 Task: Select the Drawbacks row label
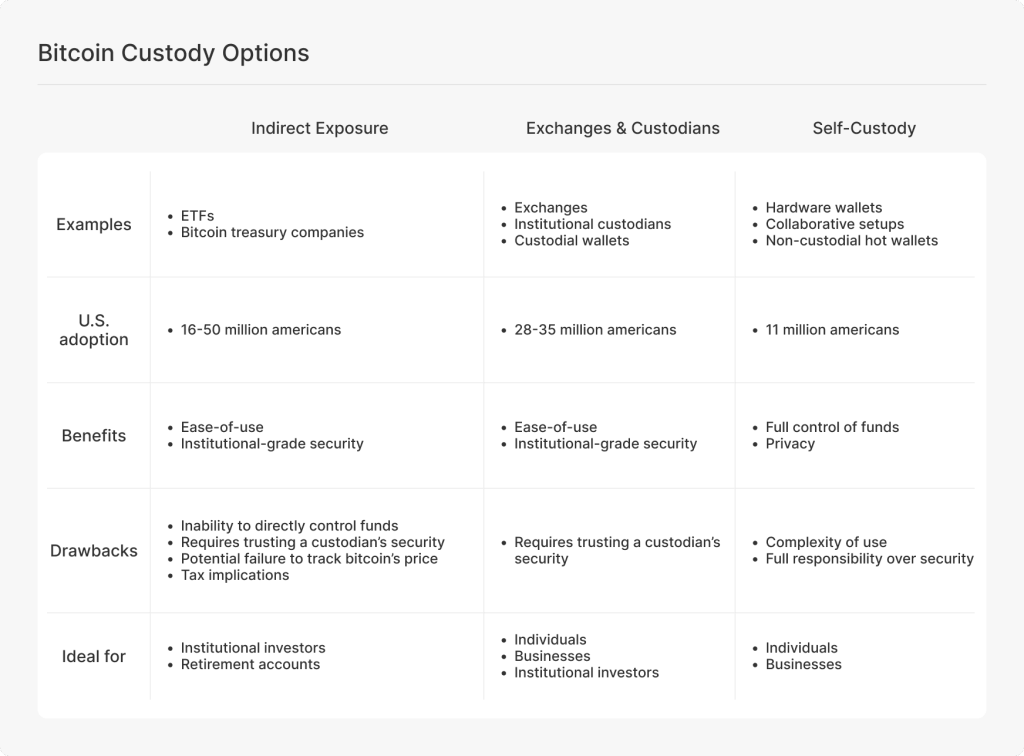click(x=94, y=550)
